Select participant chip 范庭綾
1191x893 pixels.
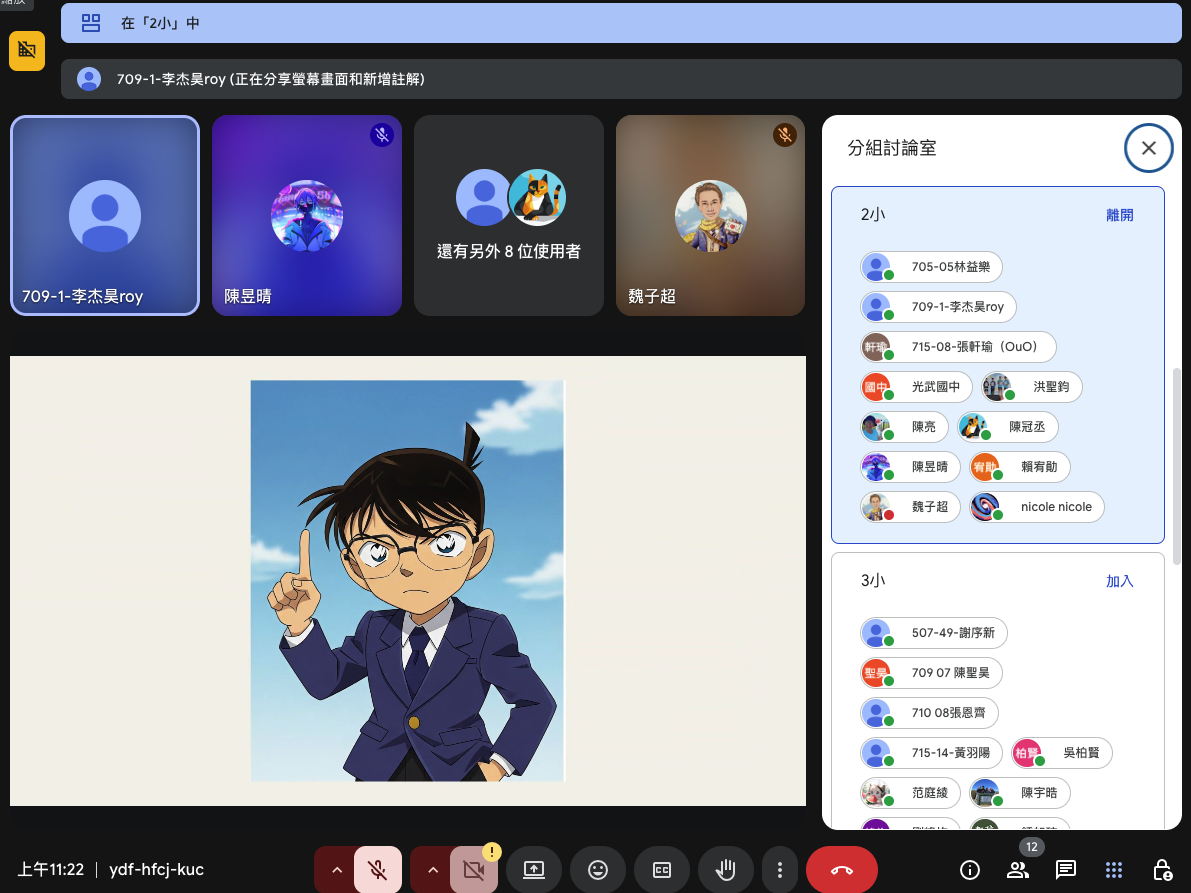point(910,793)
